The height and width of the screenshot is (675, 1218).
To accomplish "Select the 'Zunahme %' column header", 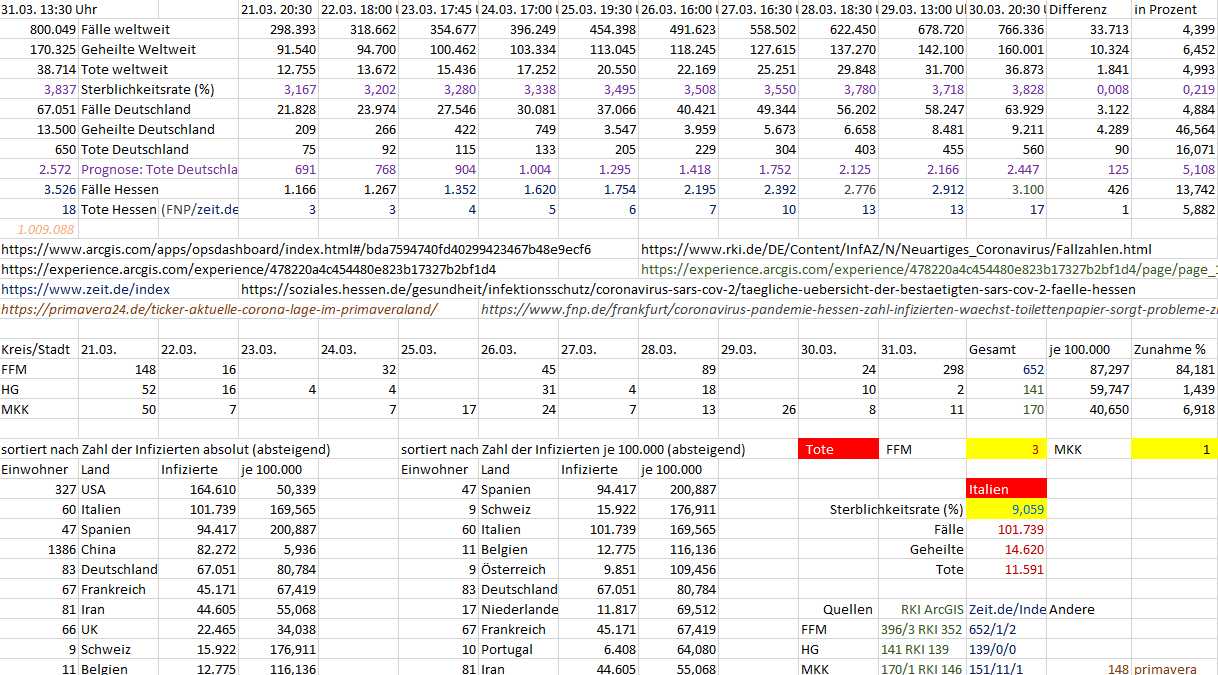I will [1169, 349].
